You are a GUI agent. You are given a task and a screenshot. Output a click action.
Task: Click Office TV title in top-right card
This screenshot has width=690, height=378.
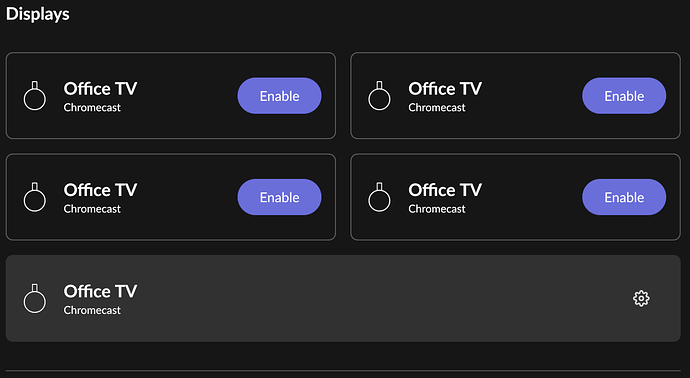point(445,88)
